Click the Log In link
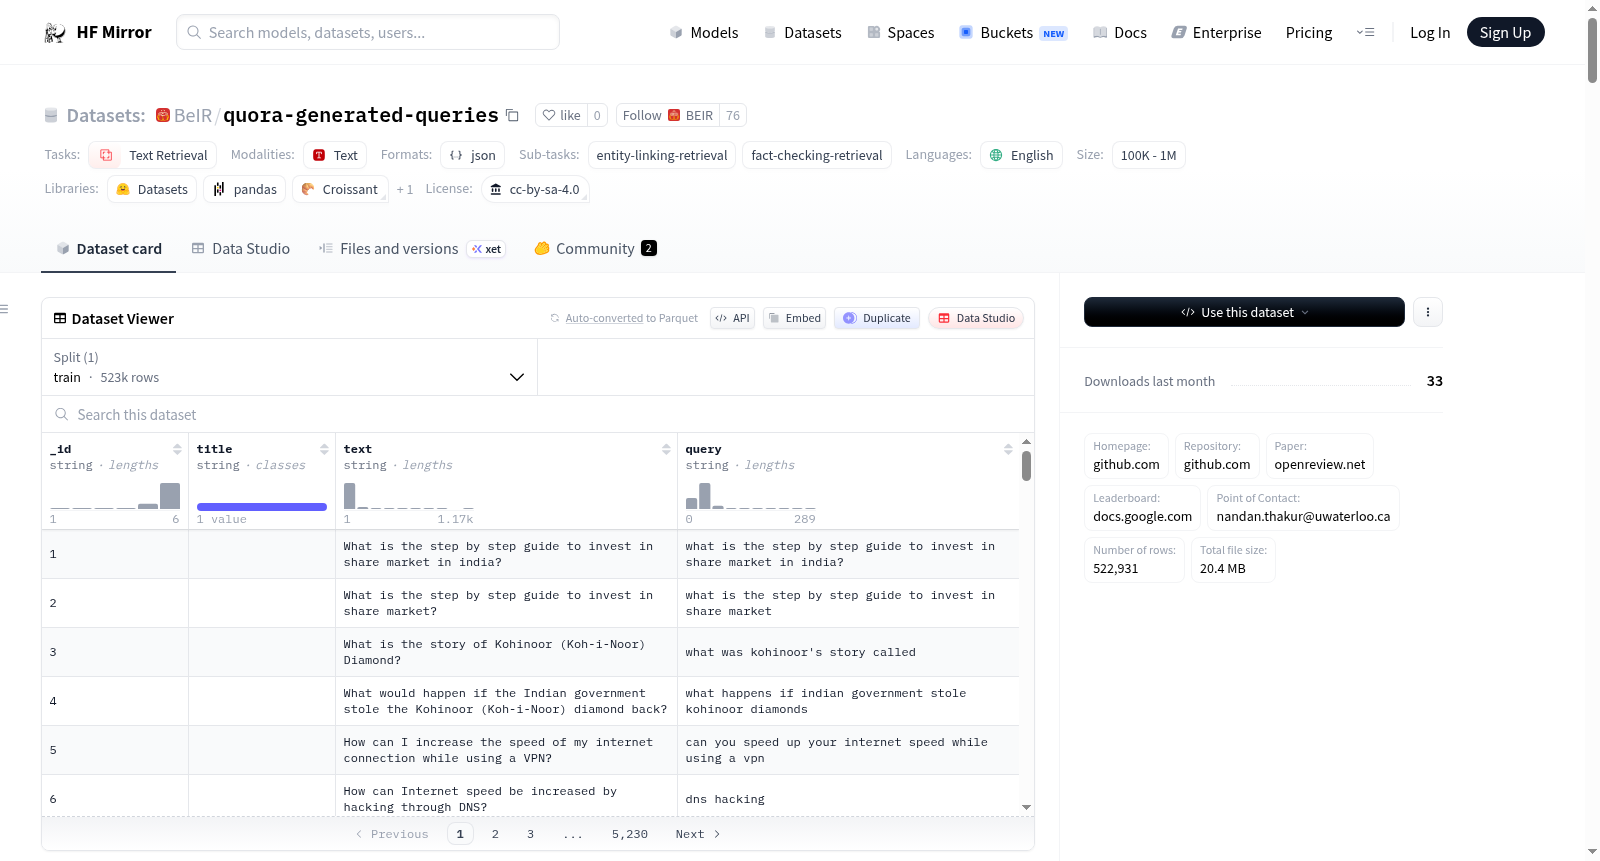The image size is (1600, 861). (1430, 33)
